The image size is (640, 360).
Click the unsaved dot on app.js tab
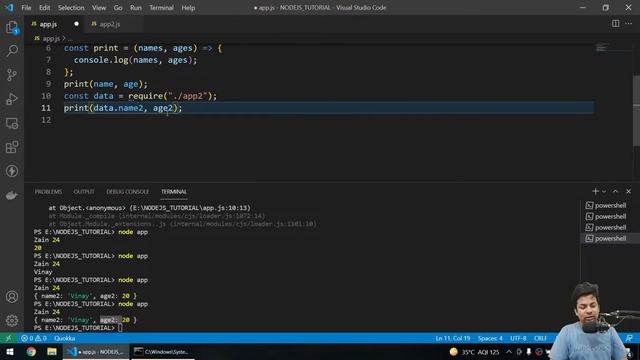tap(76, 24)
